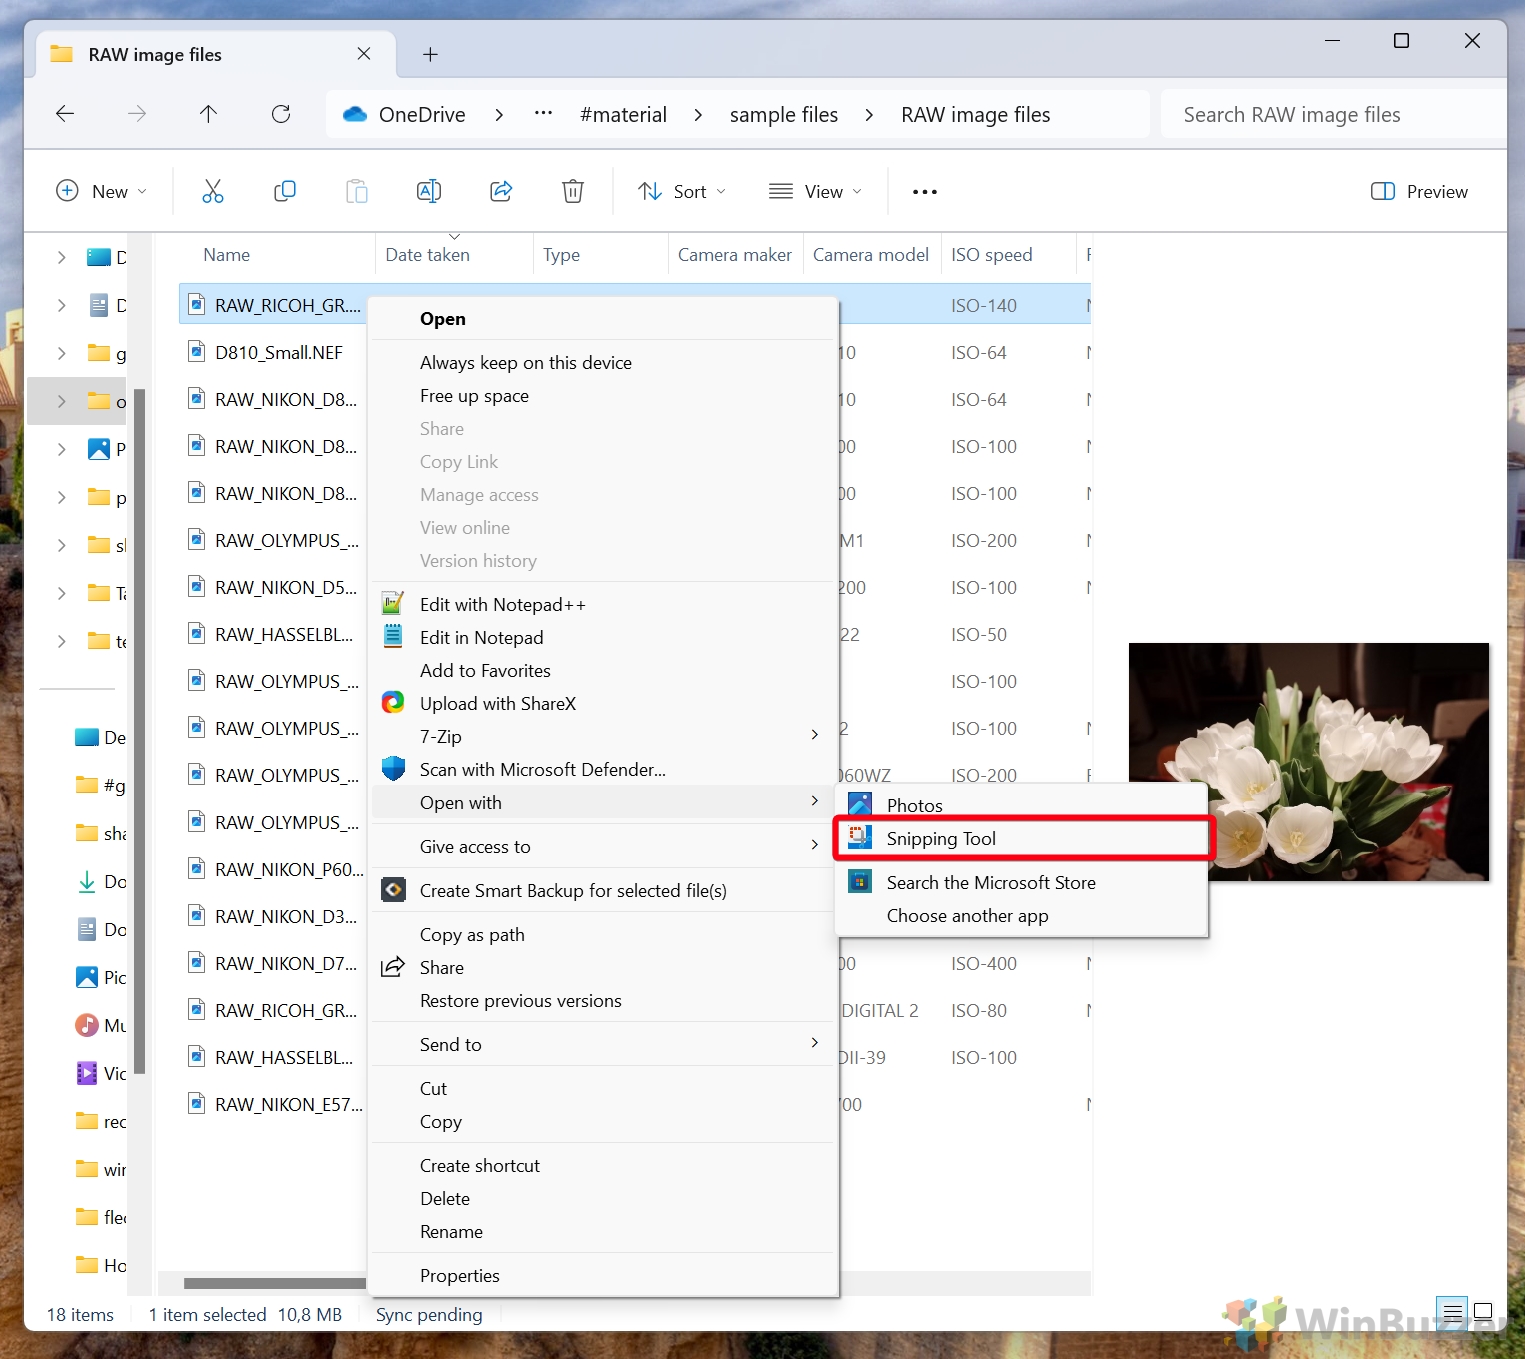Screen dimensions: 1525x1359
Task: Open the New dropdown menu
Action: [x=102, y=191]
